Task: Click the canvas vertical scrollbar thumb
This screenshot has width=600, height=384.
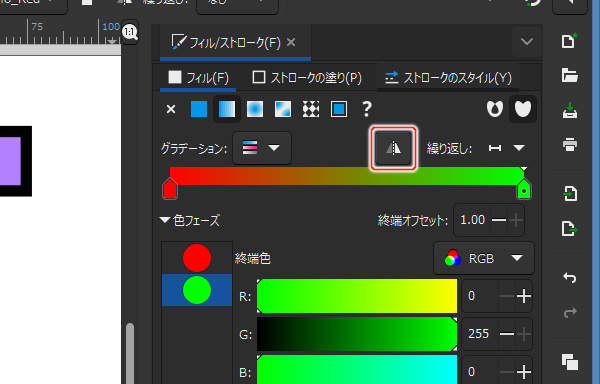Action: pyautogui.click(x=130, y=353)
